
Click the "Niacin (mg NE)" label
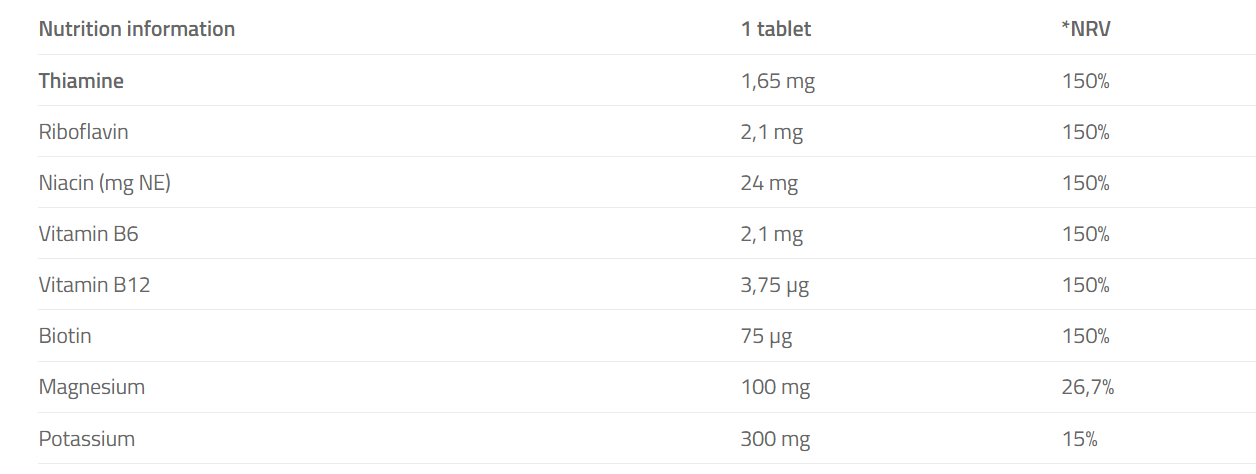point(105,183)
